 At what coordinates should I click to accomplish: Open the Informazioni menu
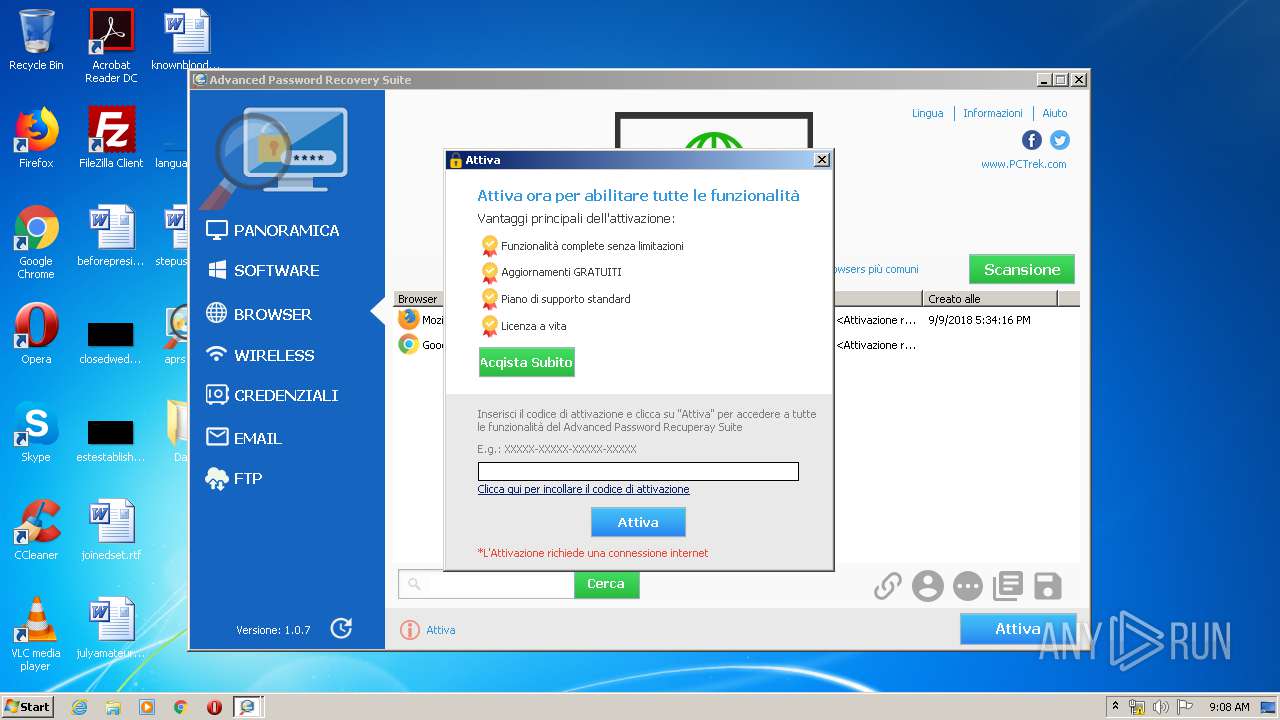(x=992, y=113)
